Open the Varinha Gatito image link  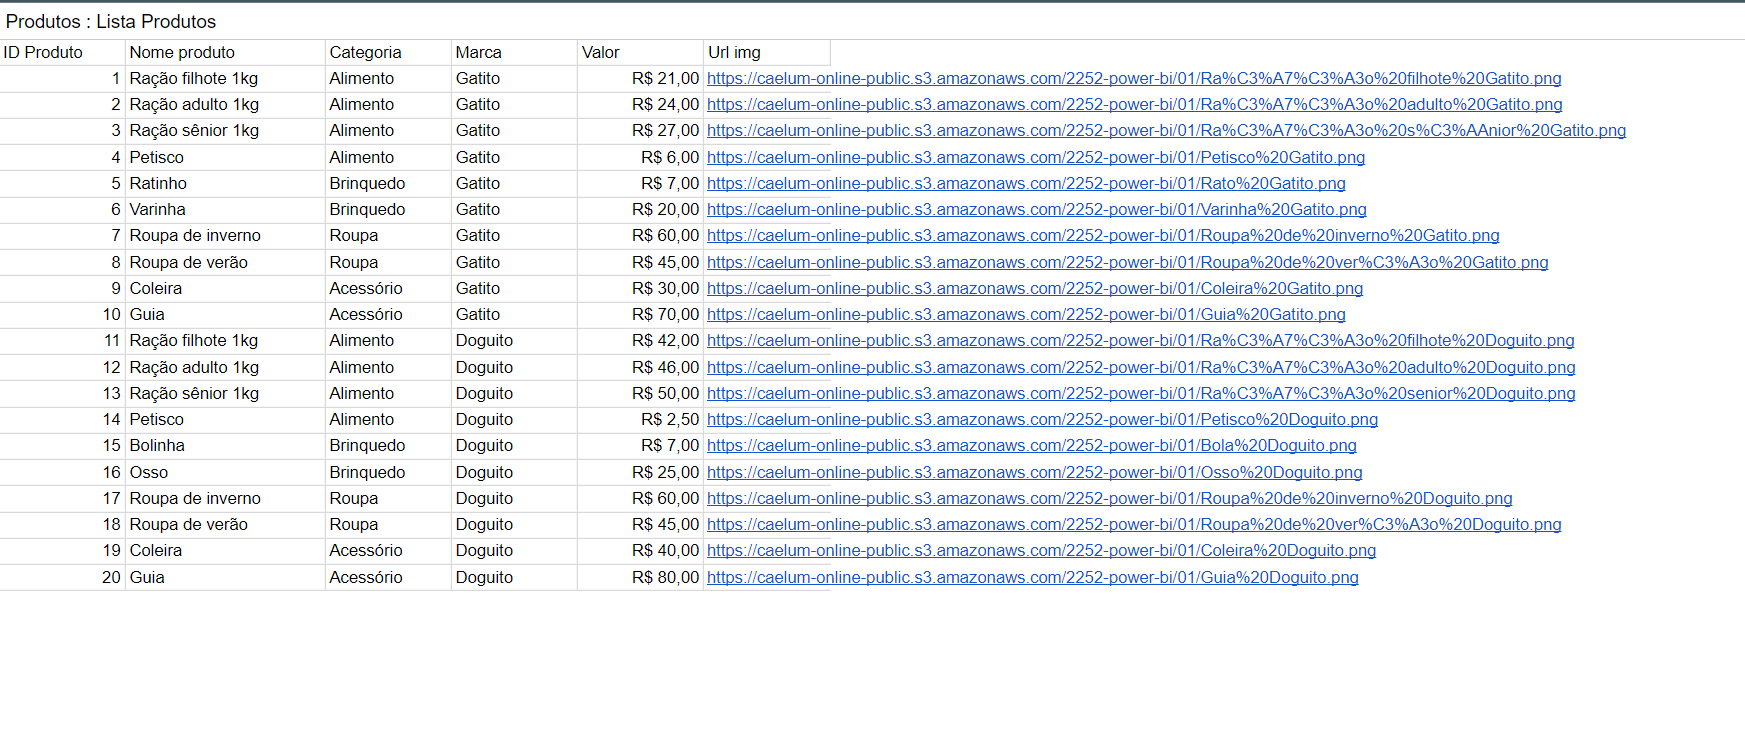[x=1037, y=209]
